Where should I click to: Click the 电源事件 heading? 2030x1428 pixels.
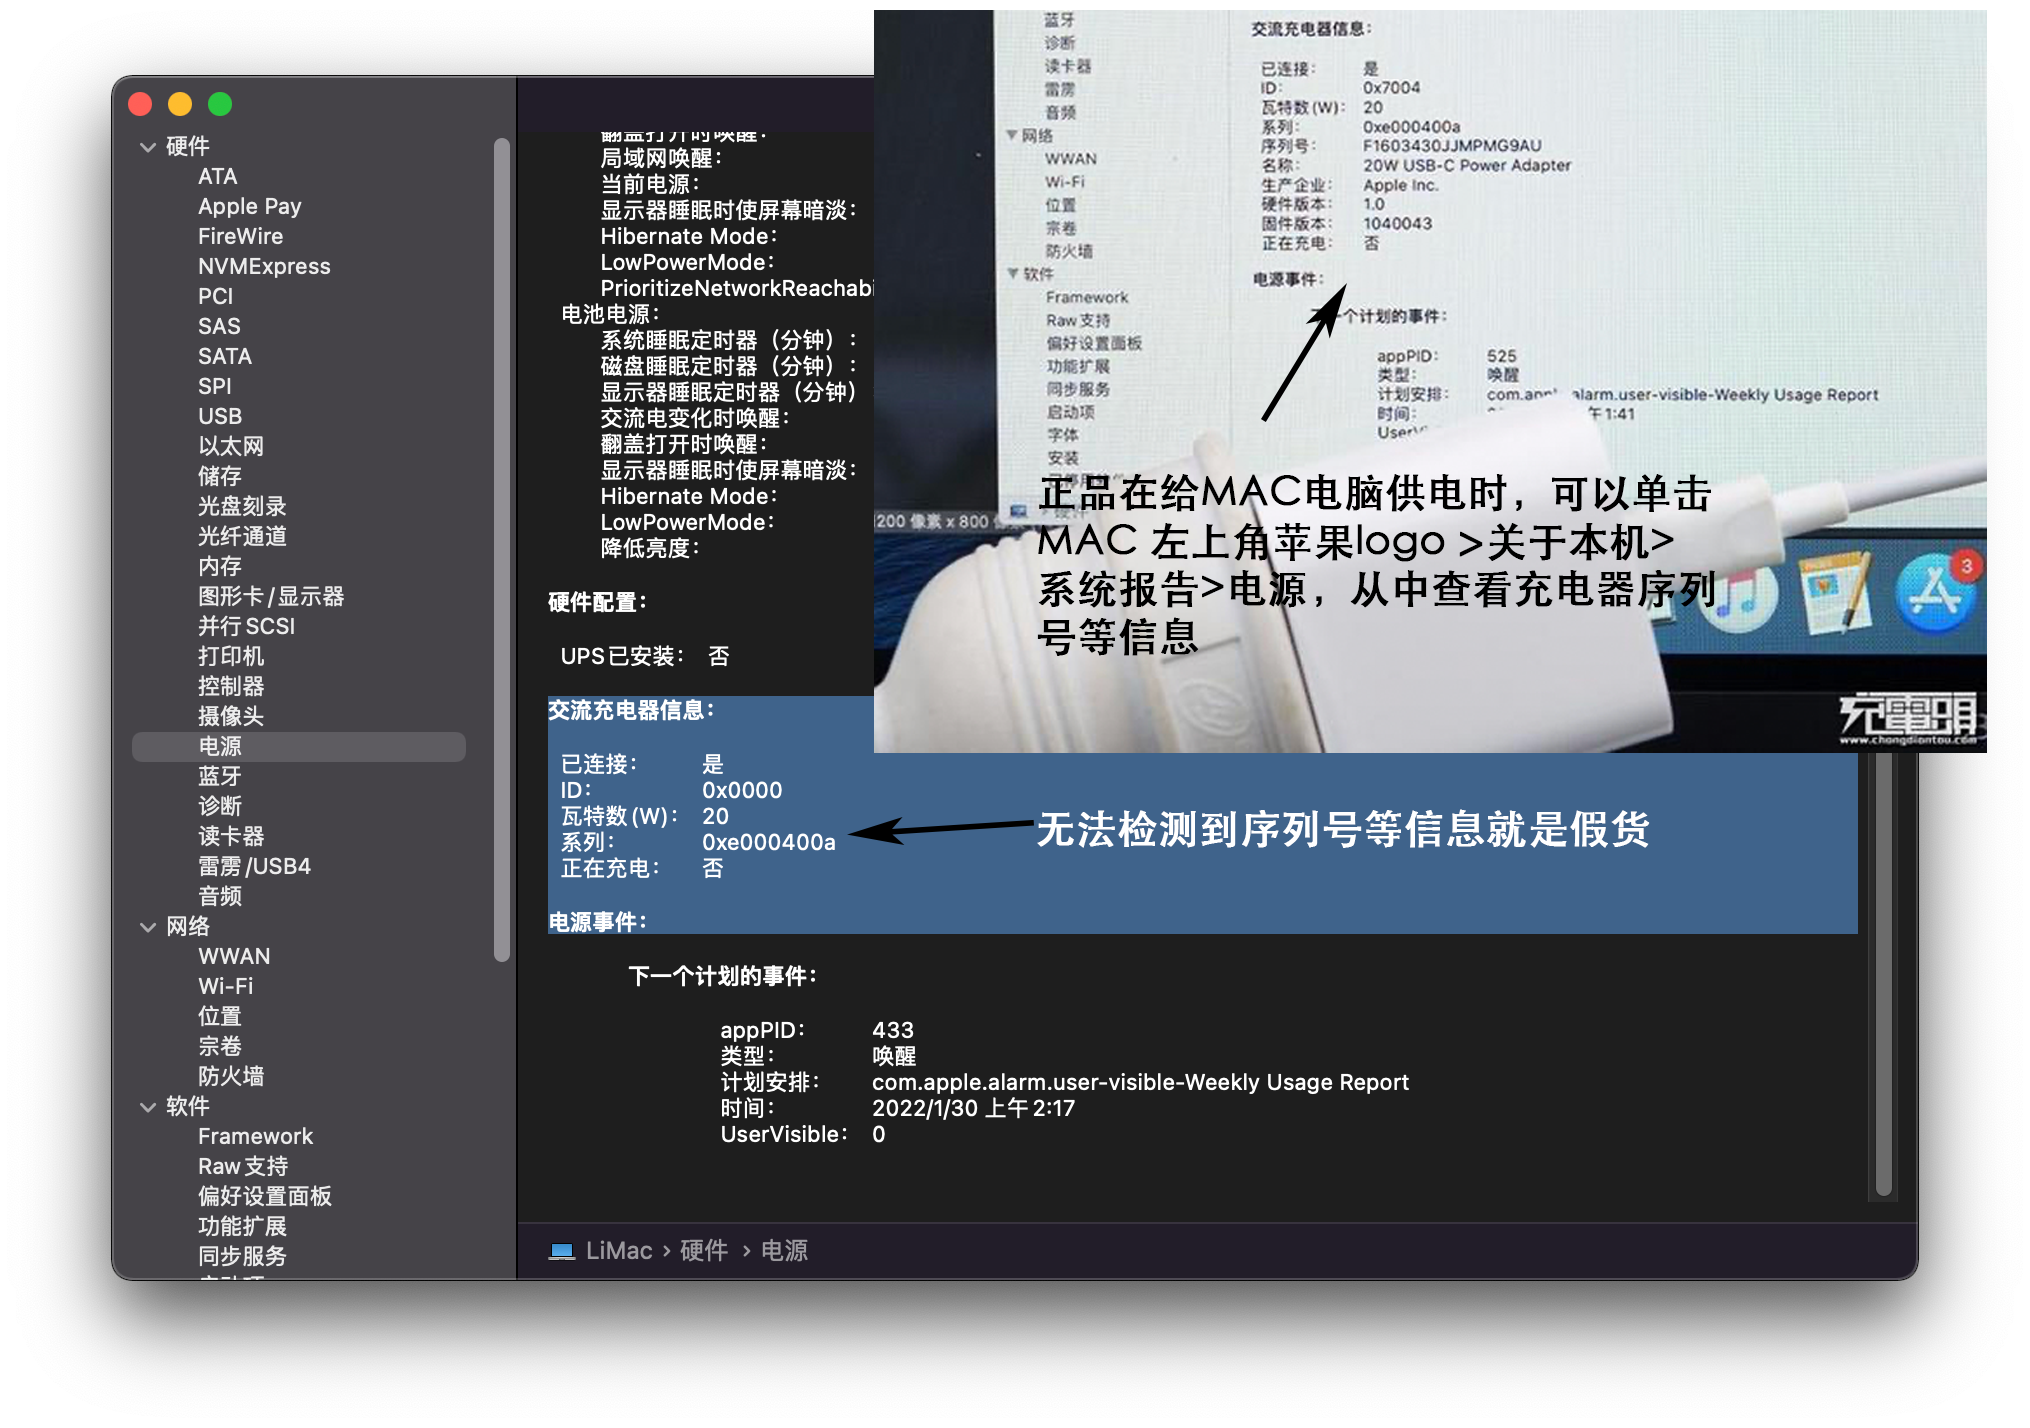pyautogui.click(x=598, y=923)
